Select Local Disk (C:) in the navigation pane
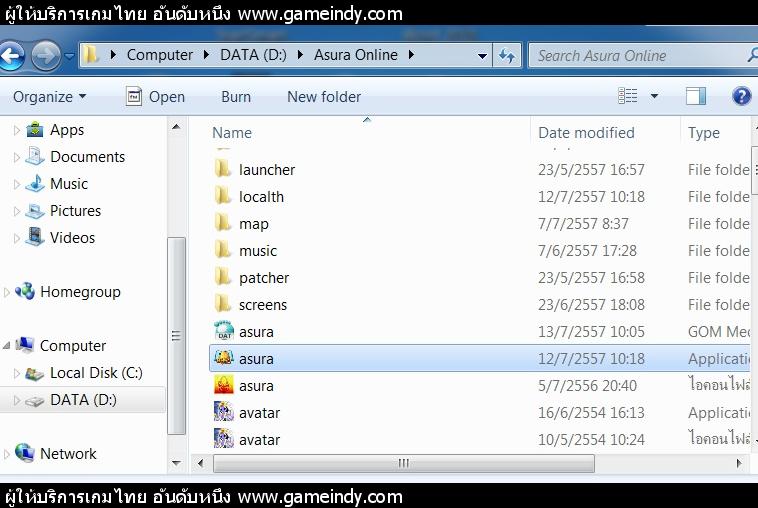Screen dimensions: 758x508 click(96, 373)
